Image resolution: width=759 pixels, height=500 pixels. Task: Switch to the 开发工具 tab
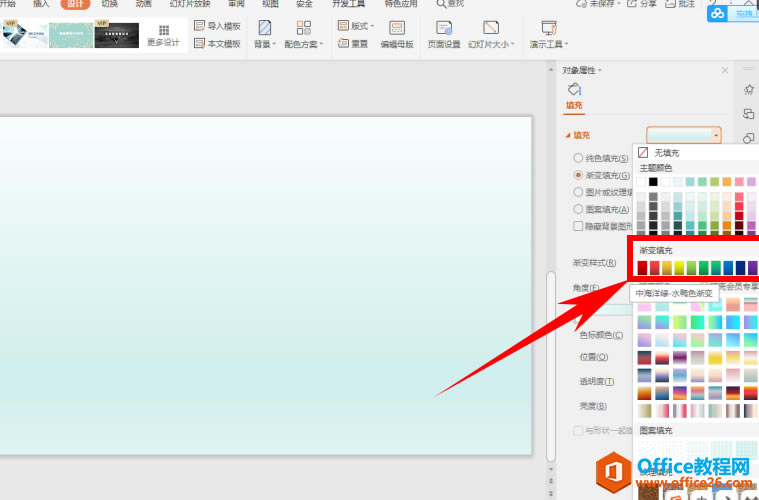pos(349,3)
